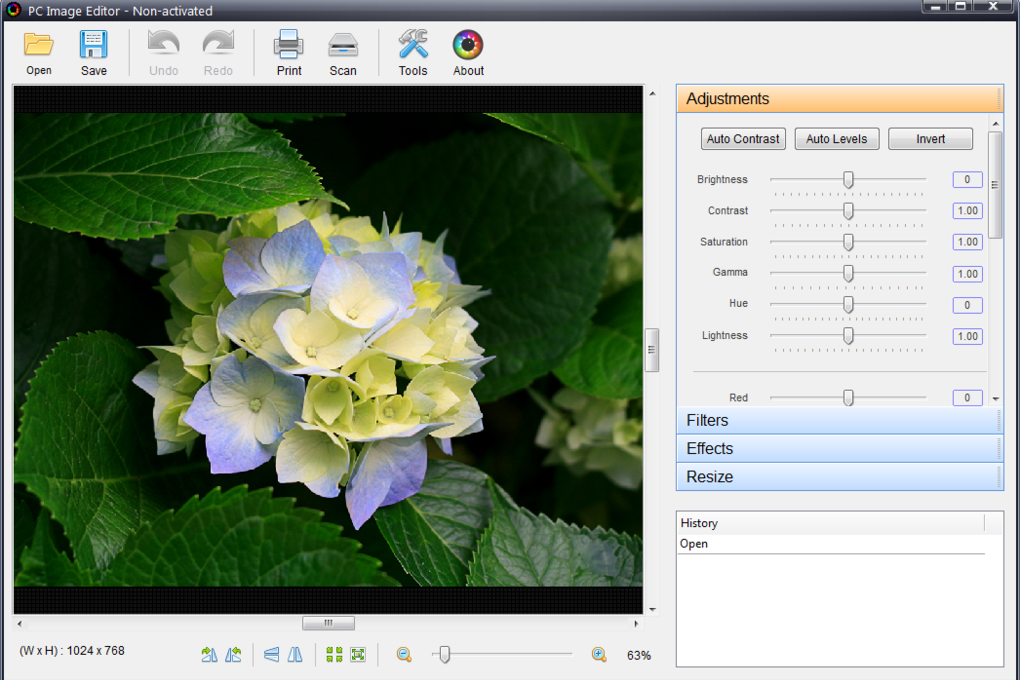The width and height of the screenshot is (1020, 680).
Task: Click the Undo arrow icon
Action: (163, 44)
